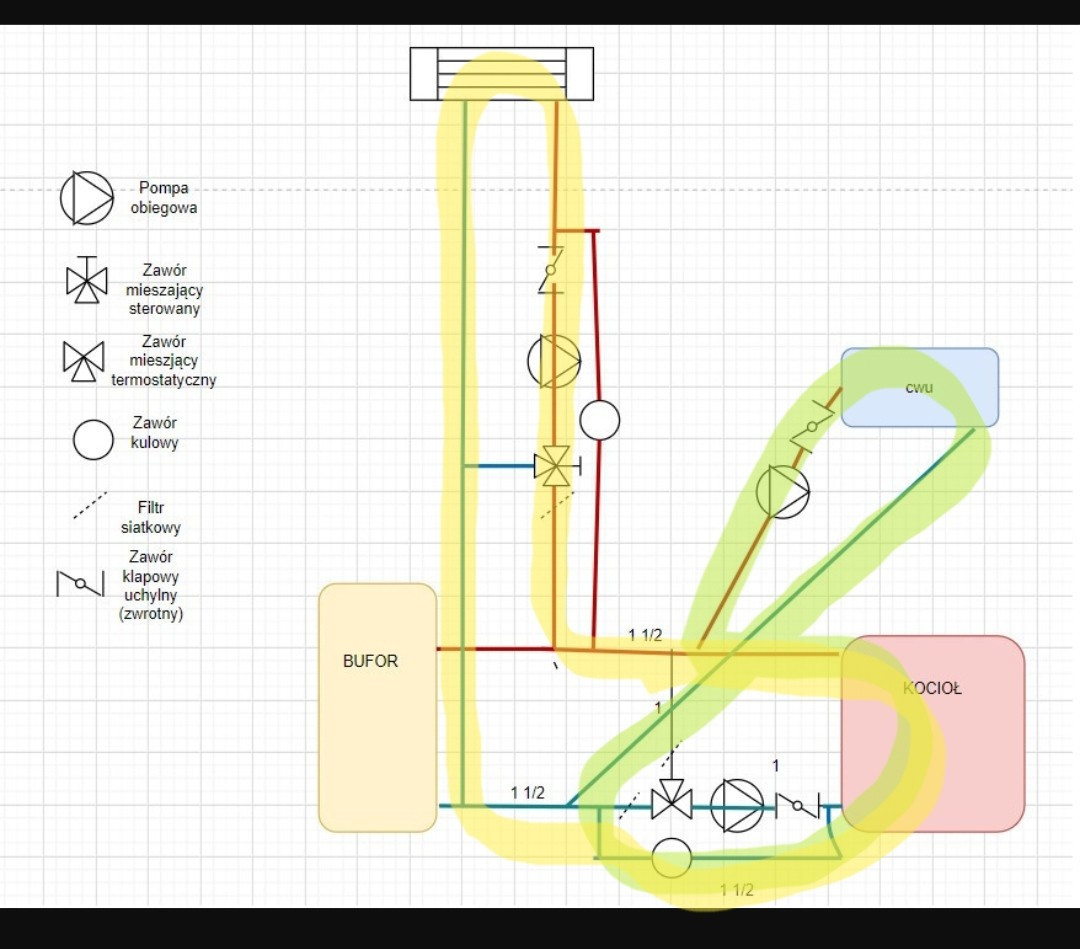Select the mixing valve left of the boiler pump
Screen dimensions: 1080x949
pyautogui.click(x=671, y=800)
